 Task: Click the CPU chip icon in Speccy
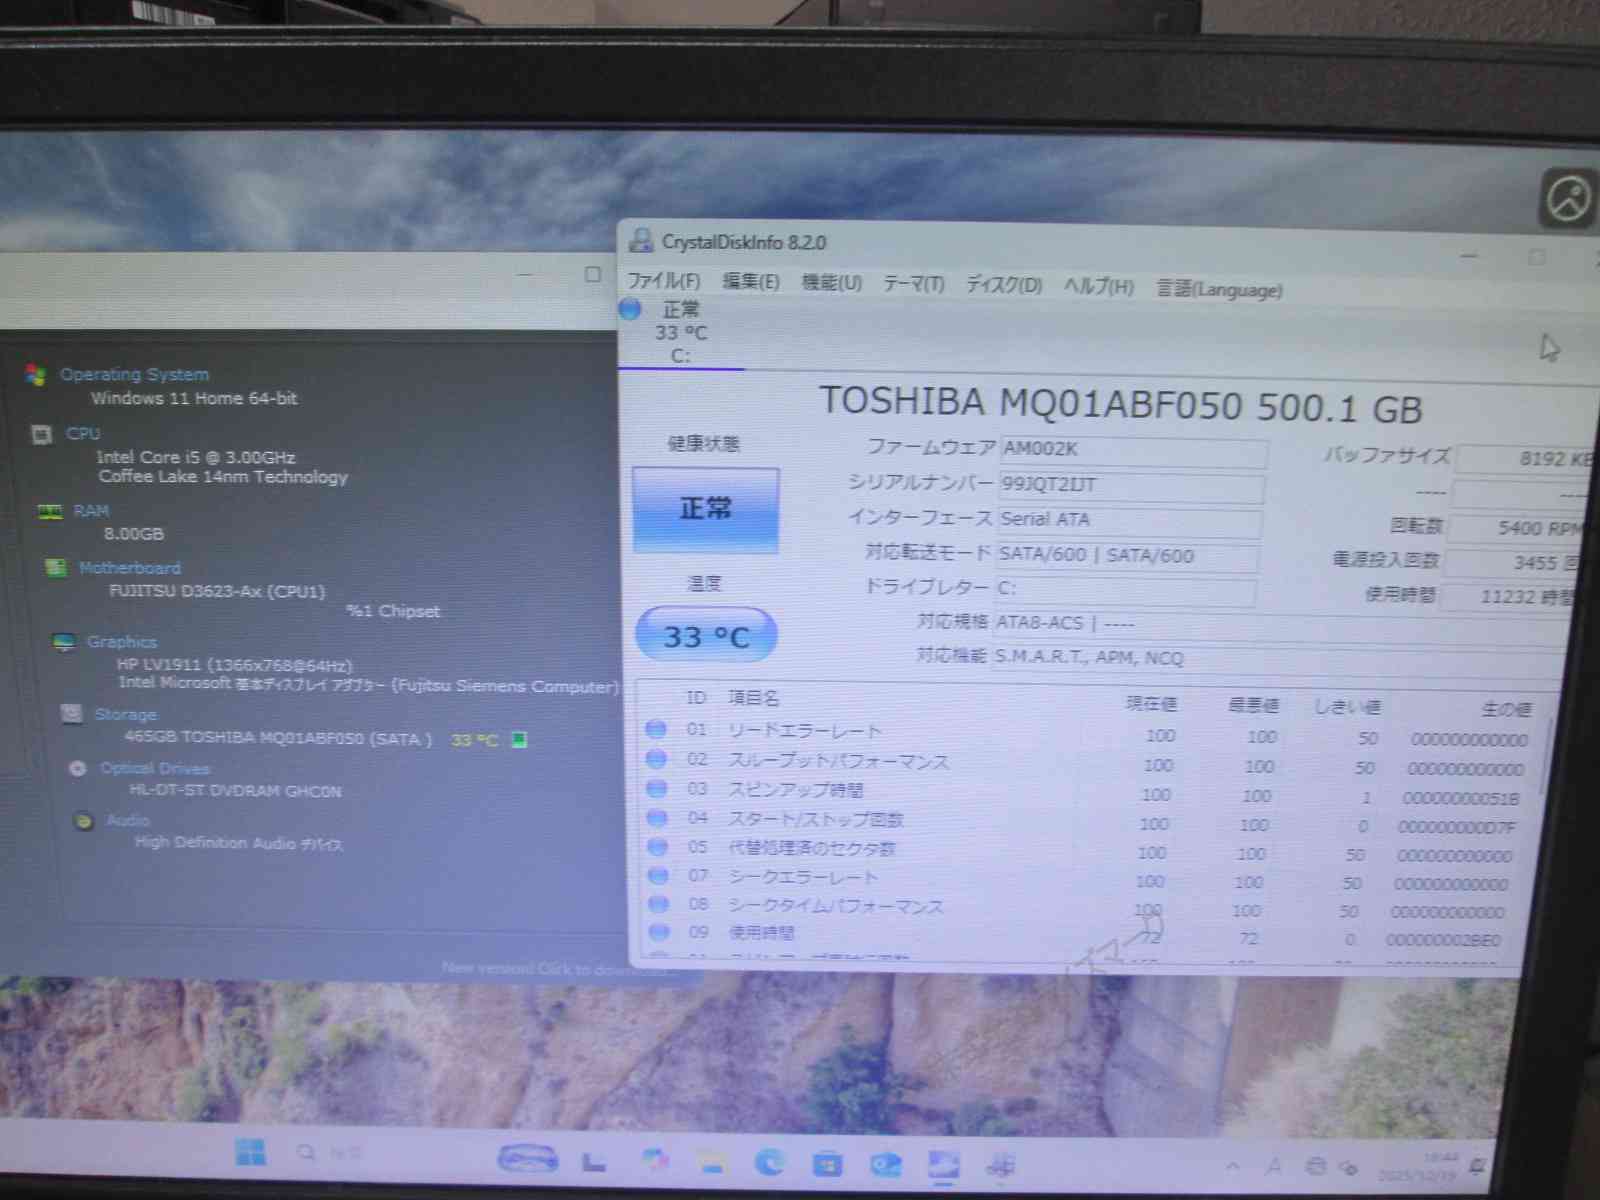point(42,434)
